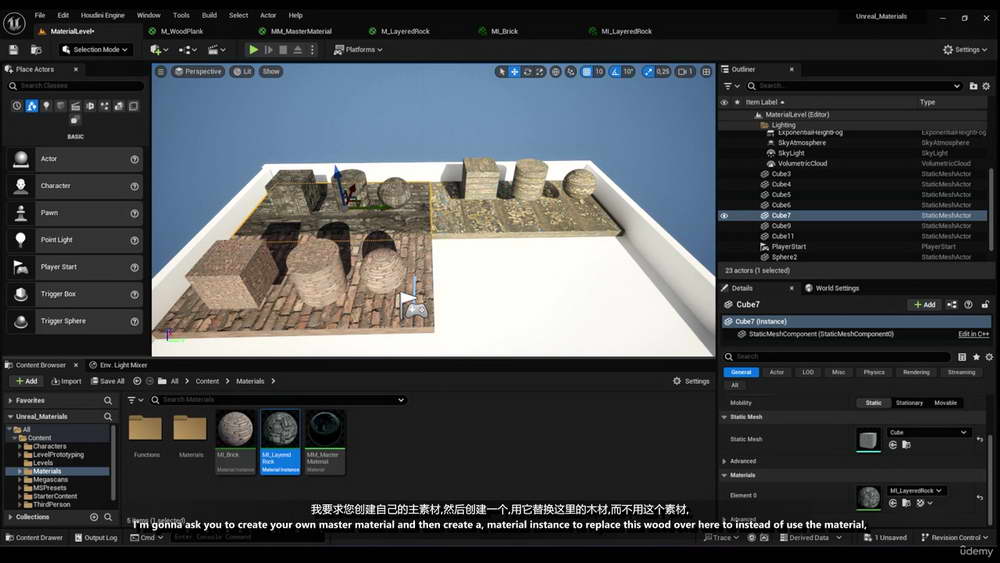Click the Details property matrix grid icon
The width and height of the screenshot is (1000, 563).
962,357
